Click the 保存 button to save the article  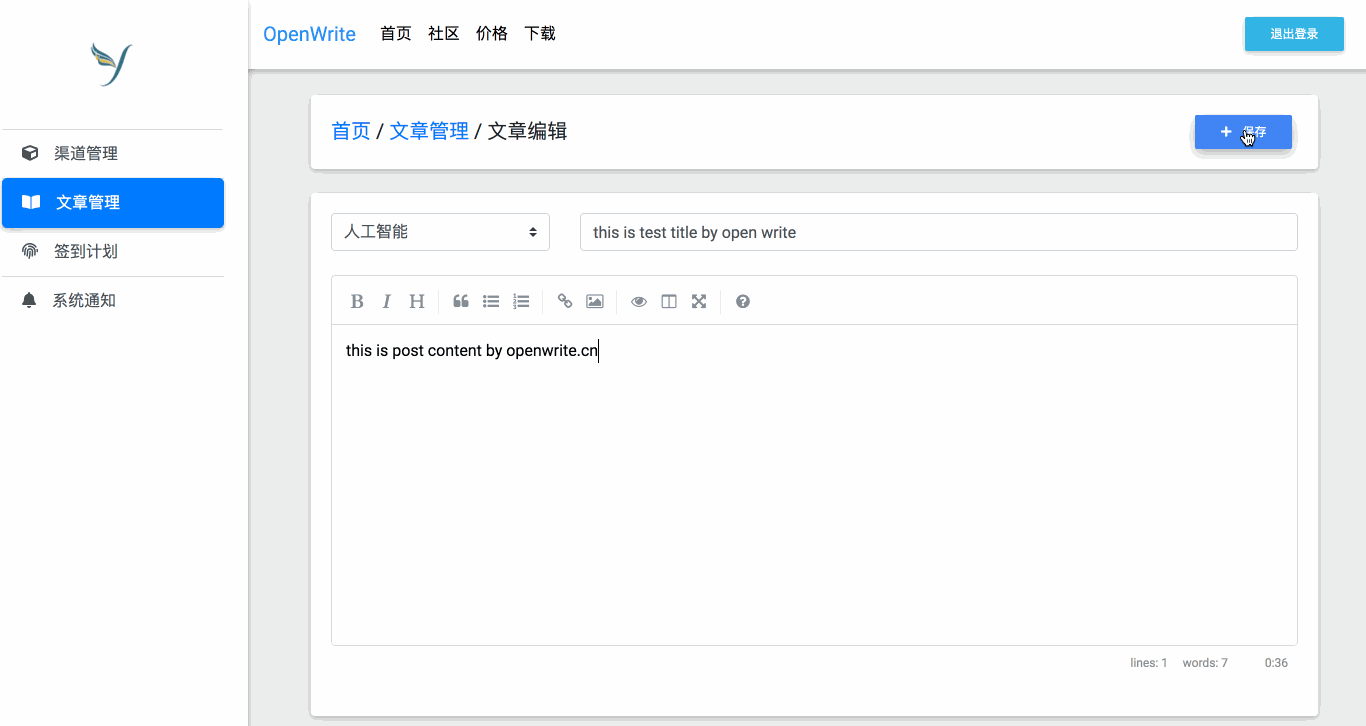(1243, 131)
